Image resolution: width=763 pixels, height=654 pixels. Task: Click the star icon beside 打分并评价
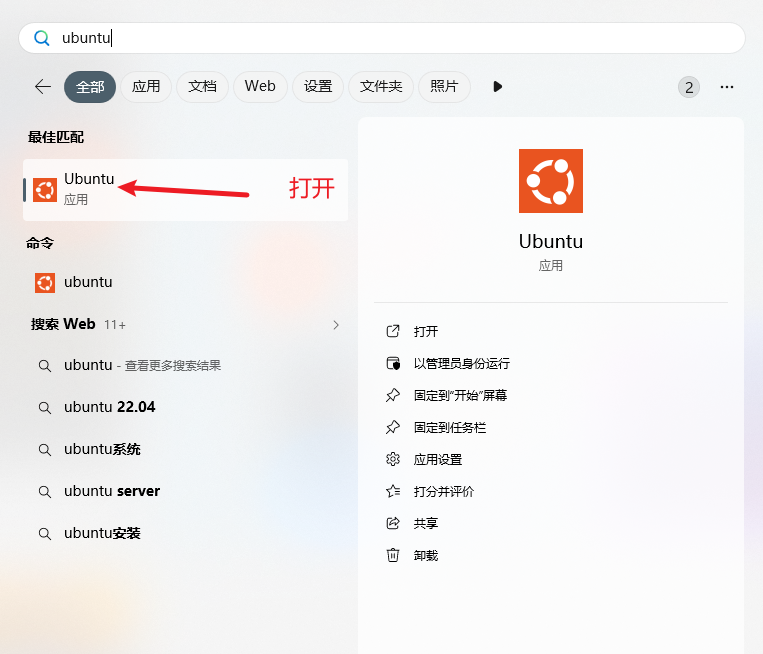tap(393, 491)
